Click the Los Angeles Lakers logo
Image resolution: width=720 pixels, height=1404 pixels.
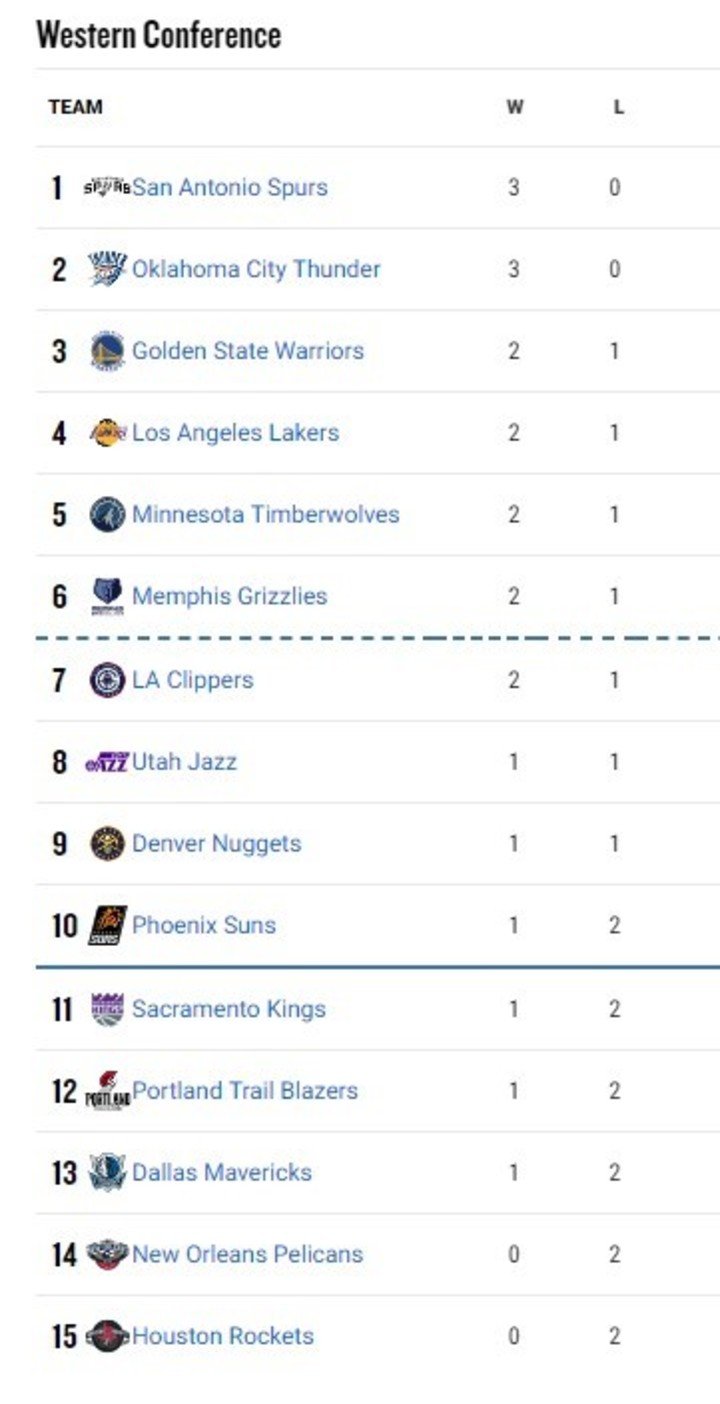[x=107, y=433]
